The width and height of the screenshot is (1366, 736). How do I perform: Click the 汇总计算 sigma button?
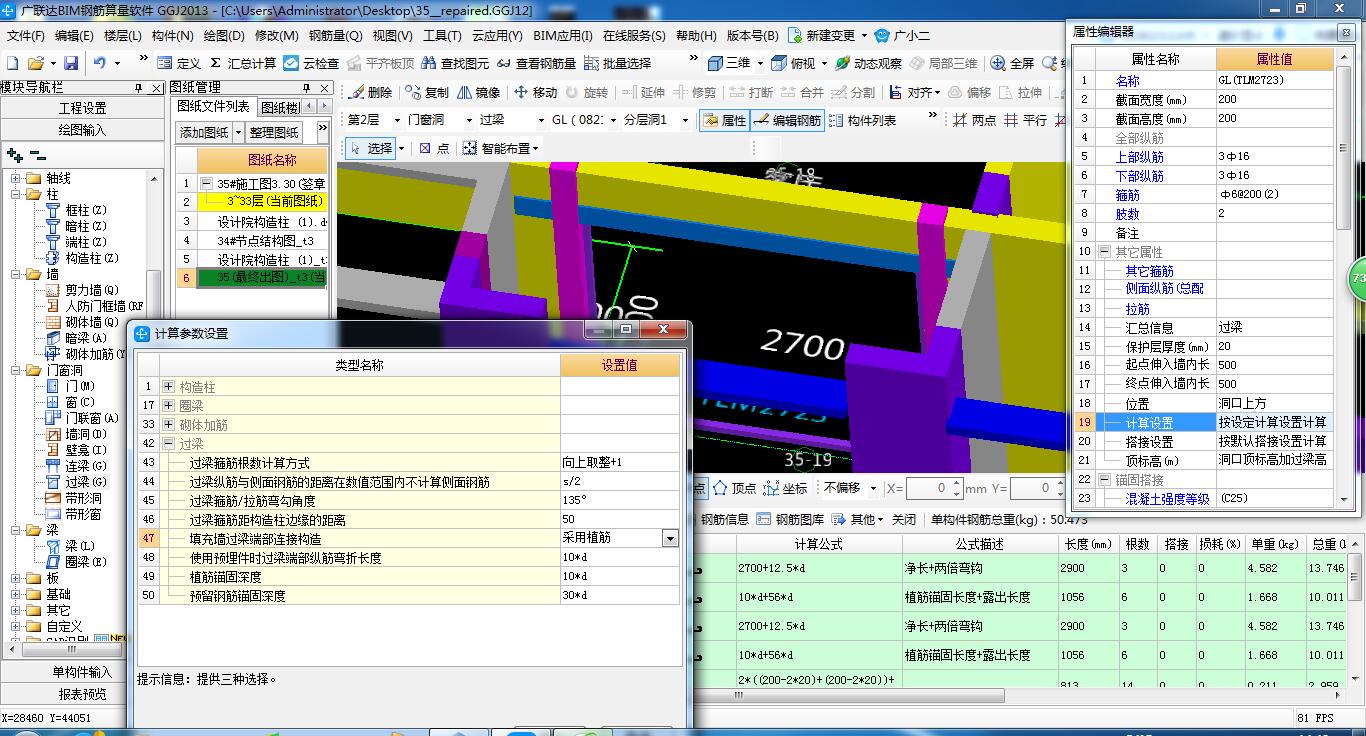pyautogui.click(x=243, y=63)
